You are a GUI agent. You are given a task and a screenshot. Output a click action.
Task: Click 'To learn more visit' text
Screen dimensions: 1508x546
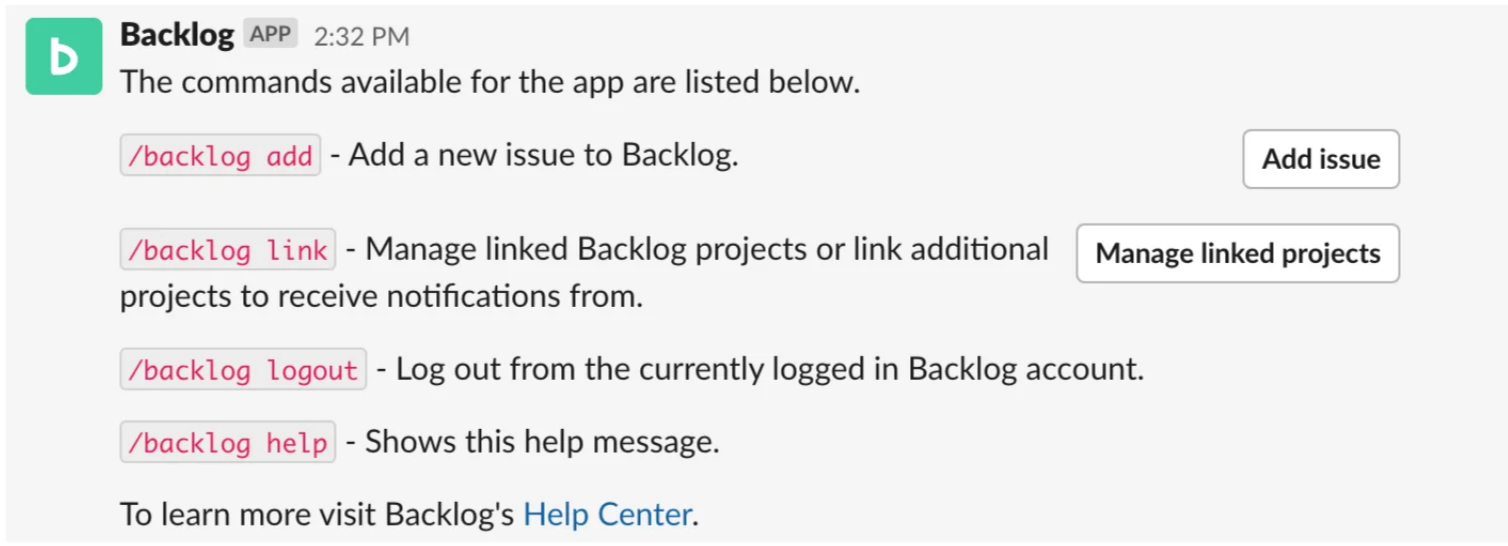tap(250, 515)
